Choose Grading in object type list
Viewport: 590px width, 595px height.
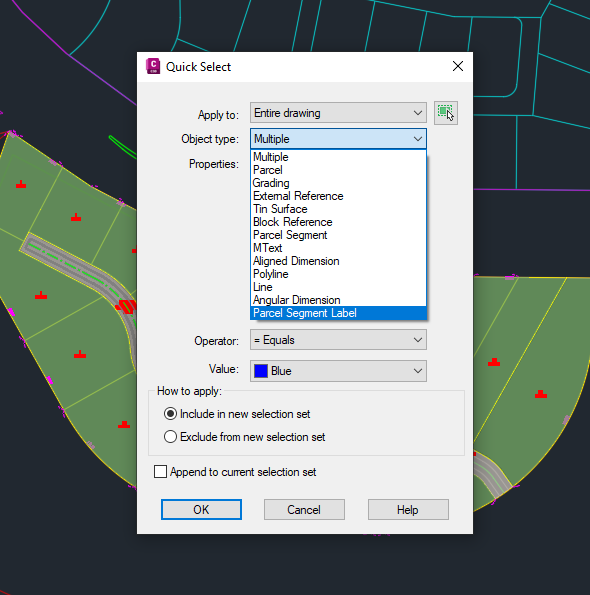pyautogui.click(x=338, y=183)
